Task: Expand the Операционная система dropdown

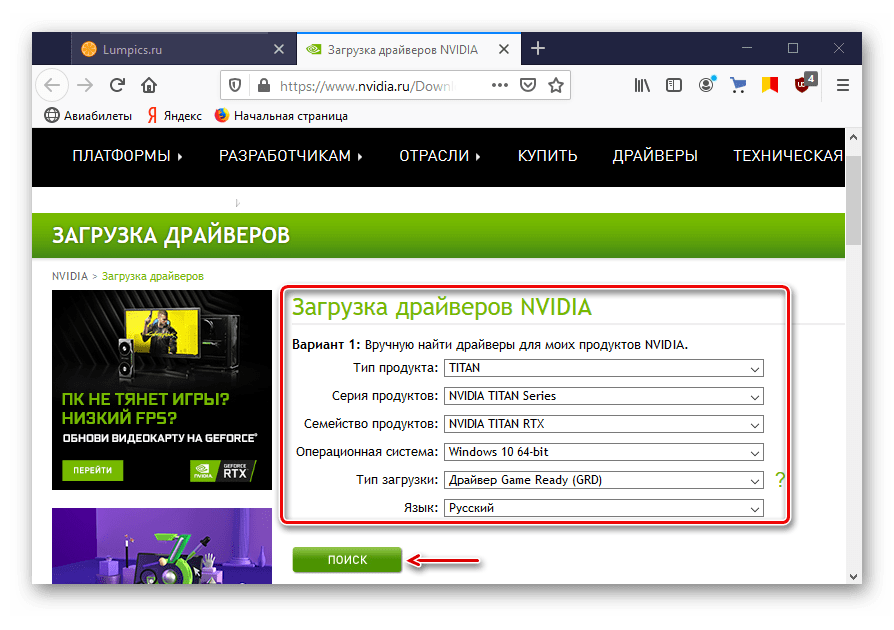Action: coord(603,452)
